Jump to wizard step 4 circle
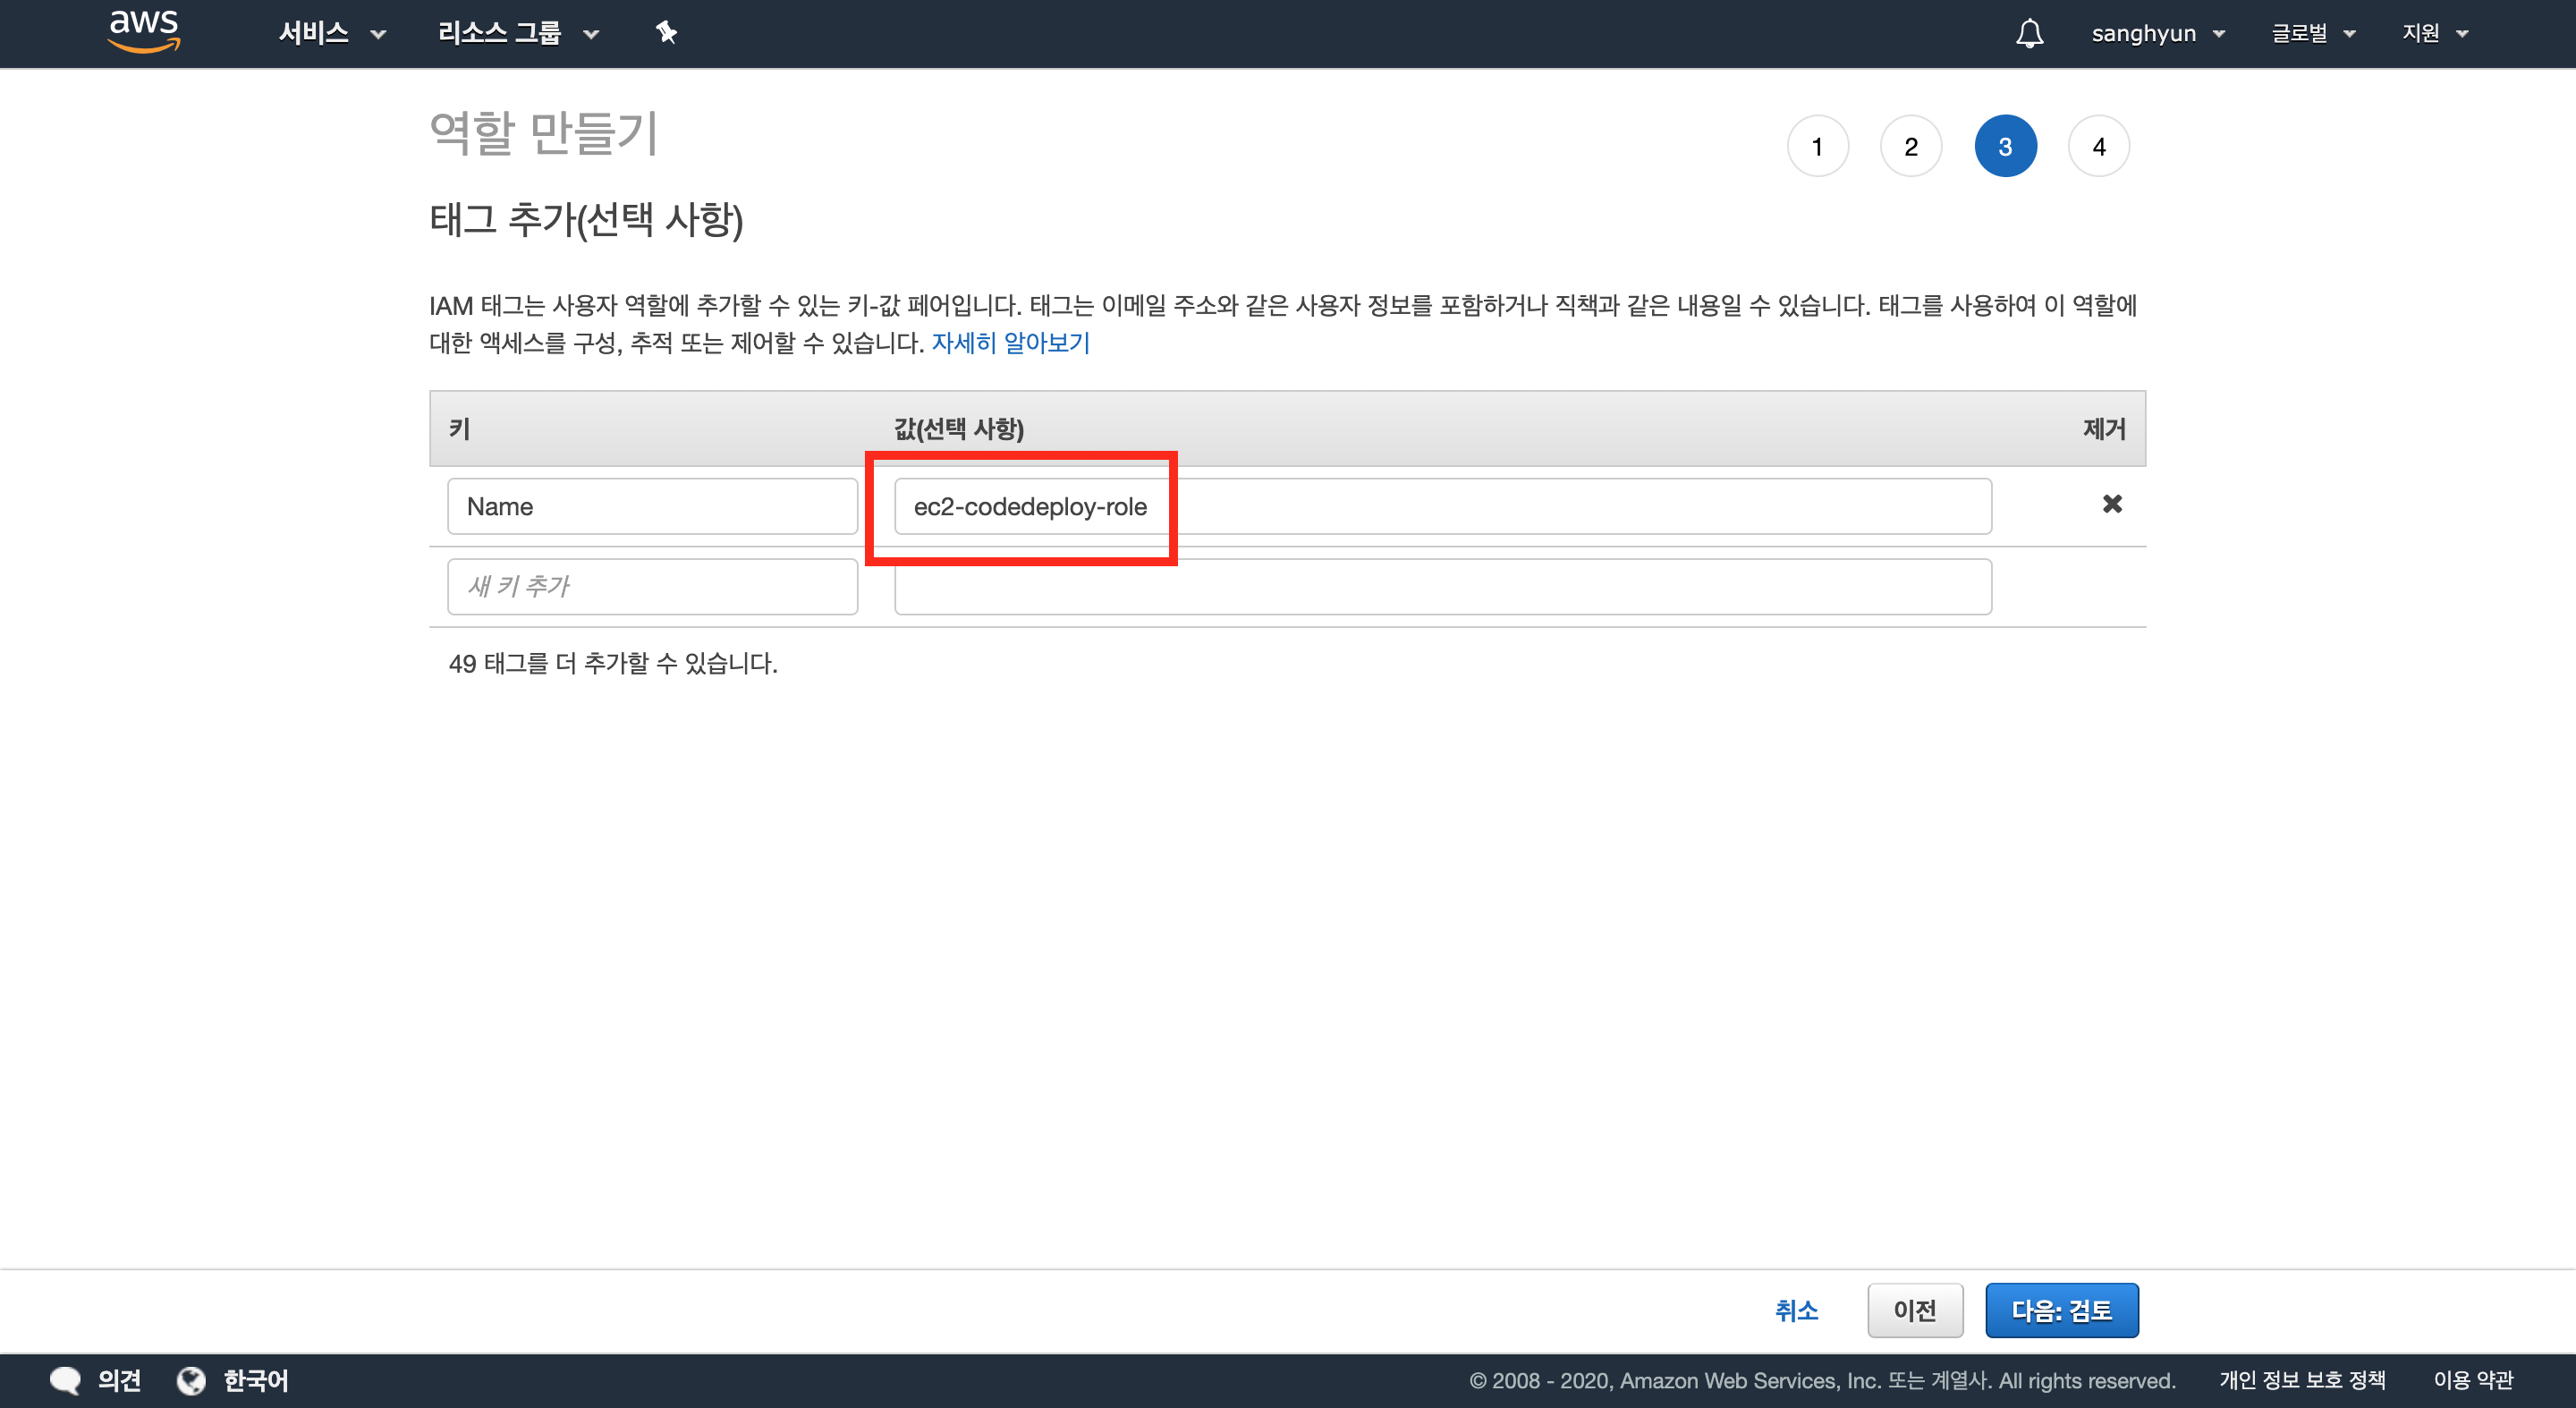This screenshot has width=2576, height=1408. (x=2098, y=147)
